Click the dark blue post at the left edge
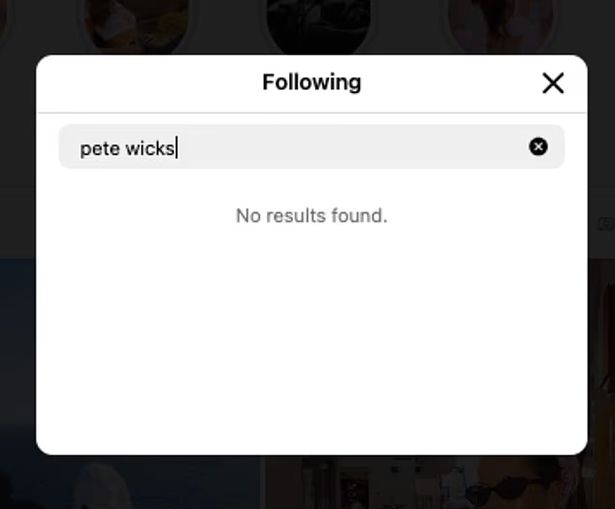This screenshot has width=615, height=509. click(x=18, y=353)
